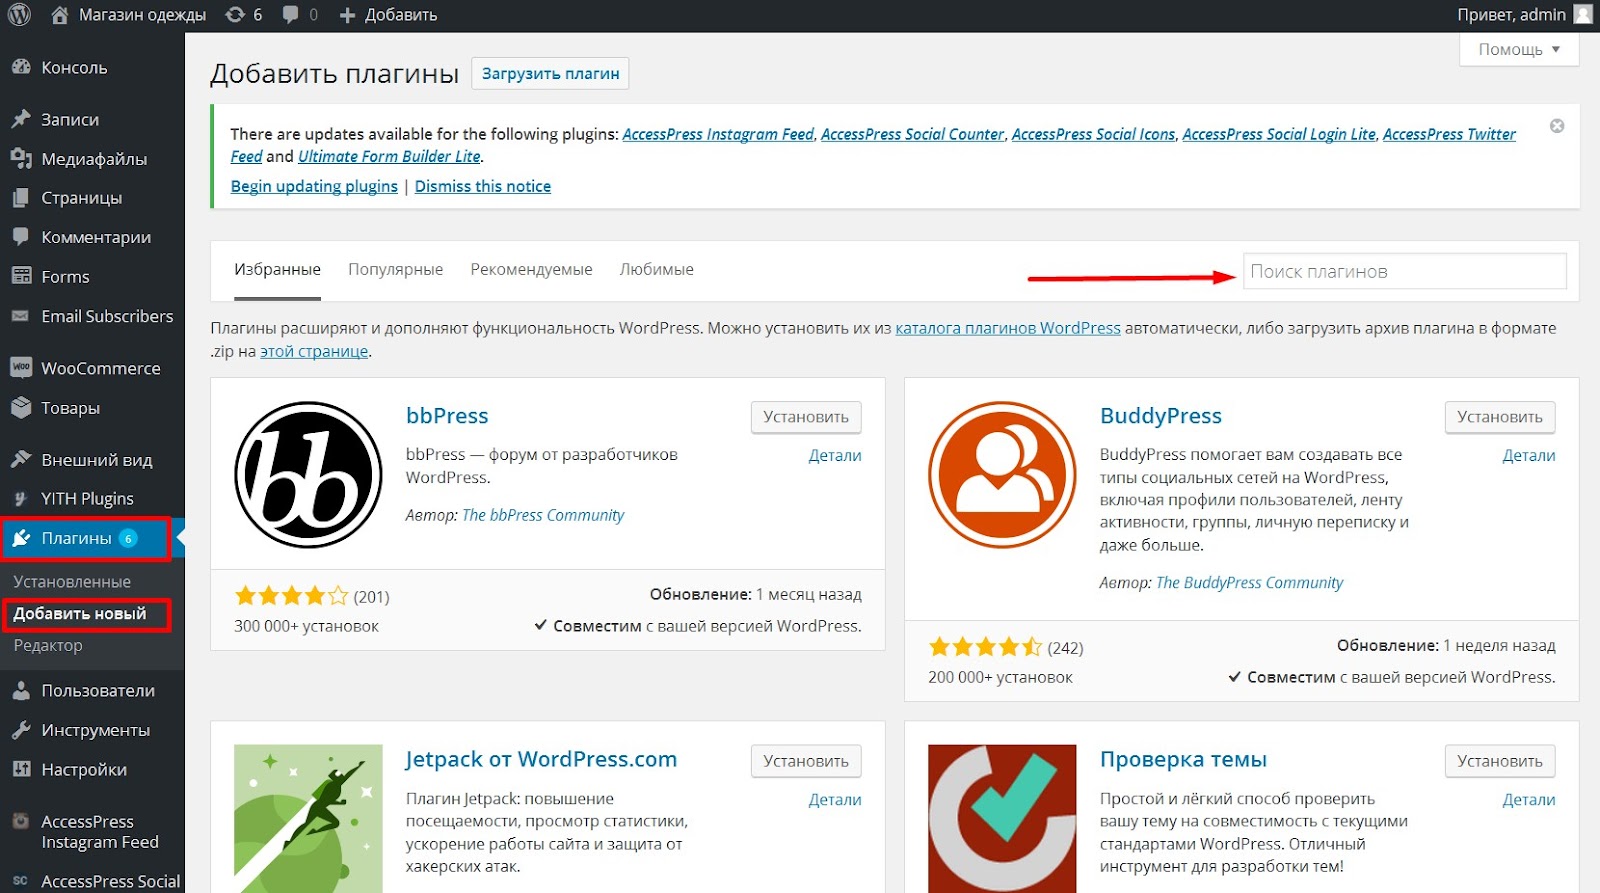1600x893 pixels.
Task: Click the Внешний вид brush icon
Action: point(21,459)
